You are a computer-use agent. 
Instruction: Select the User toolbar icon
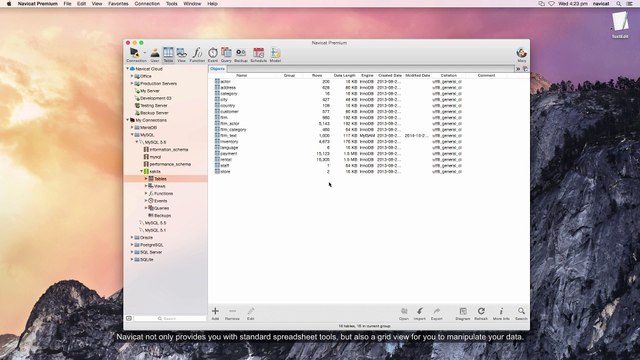(x=155, y=55)
